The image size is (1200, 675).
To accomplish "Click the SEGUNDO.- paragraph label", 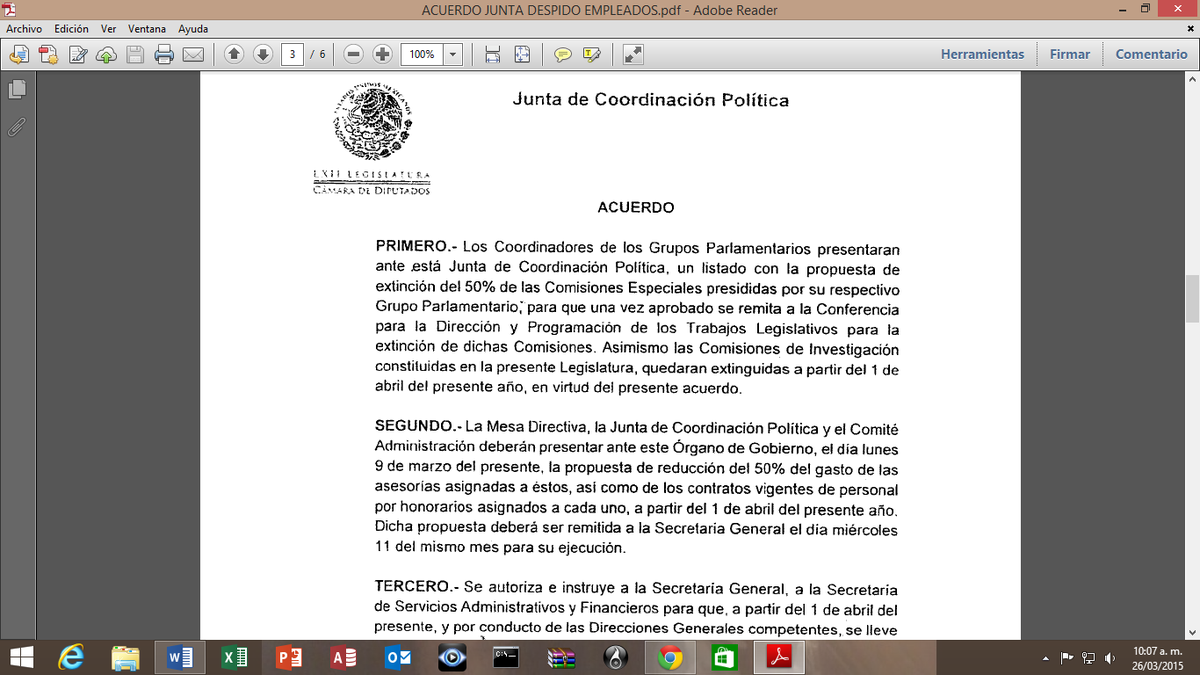I will pos(419,426).
